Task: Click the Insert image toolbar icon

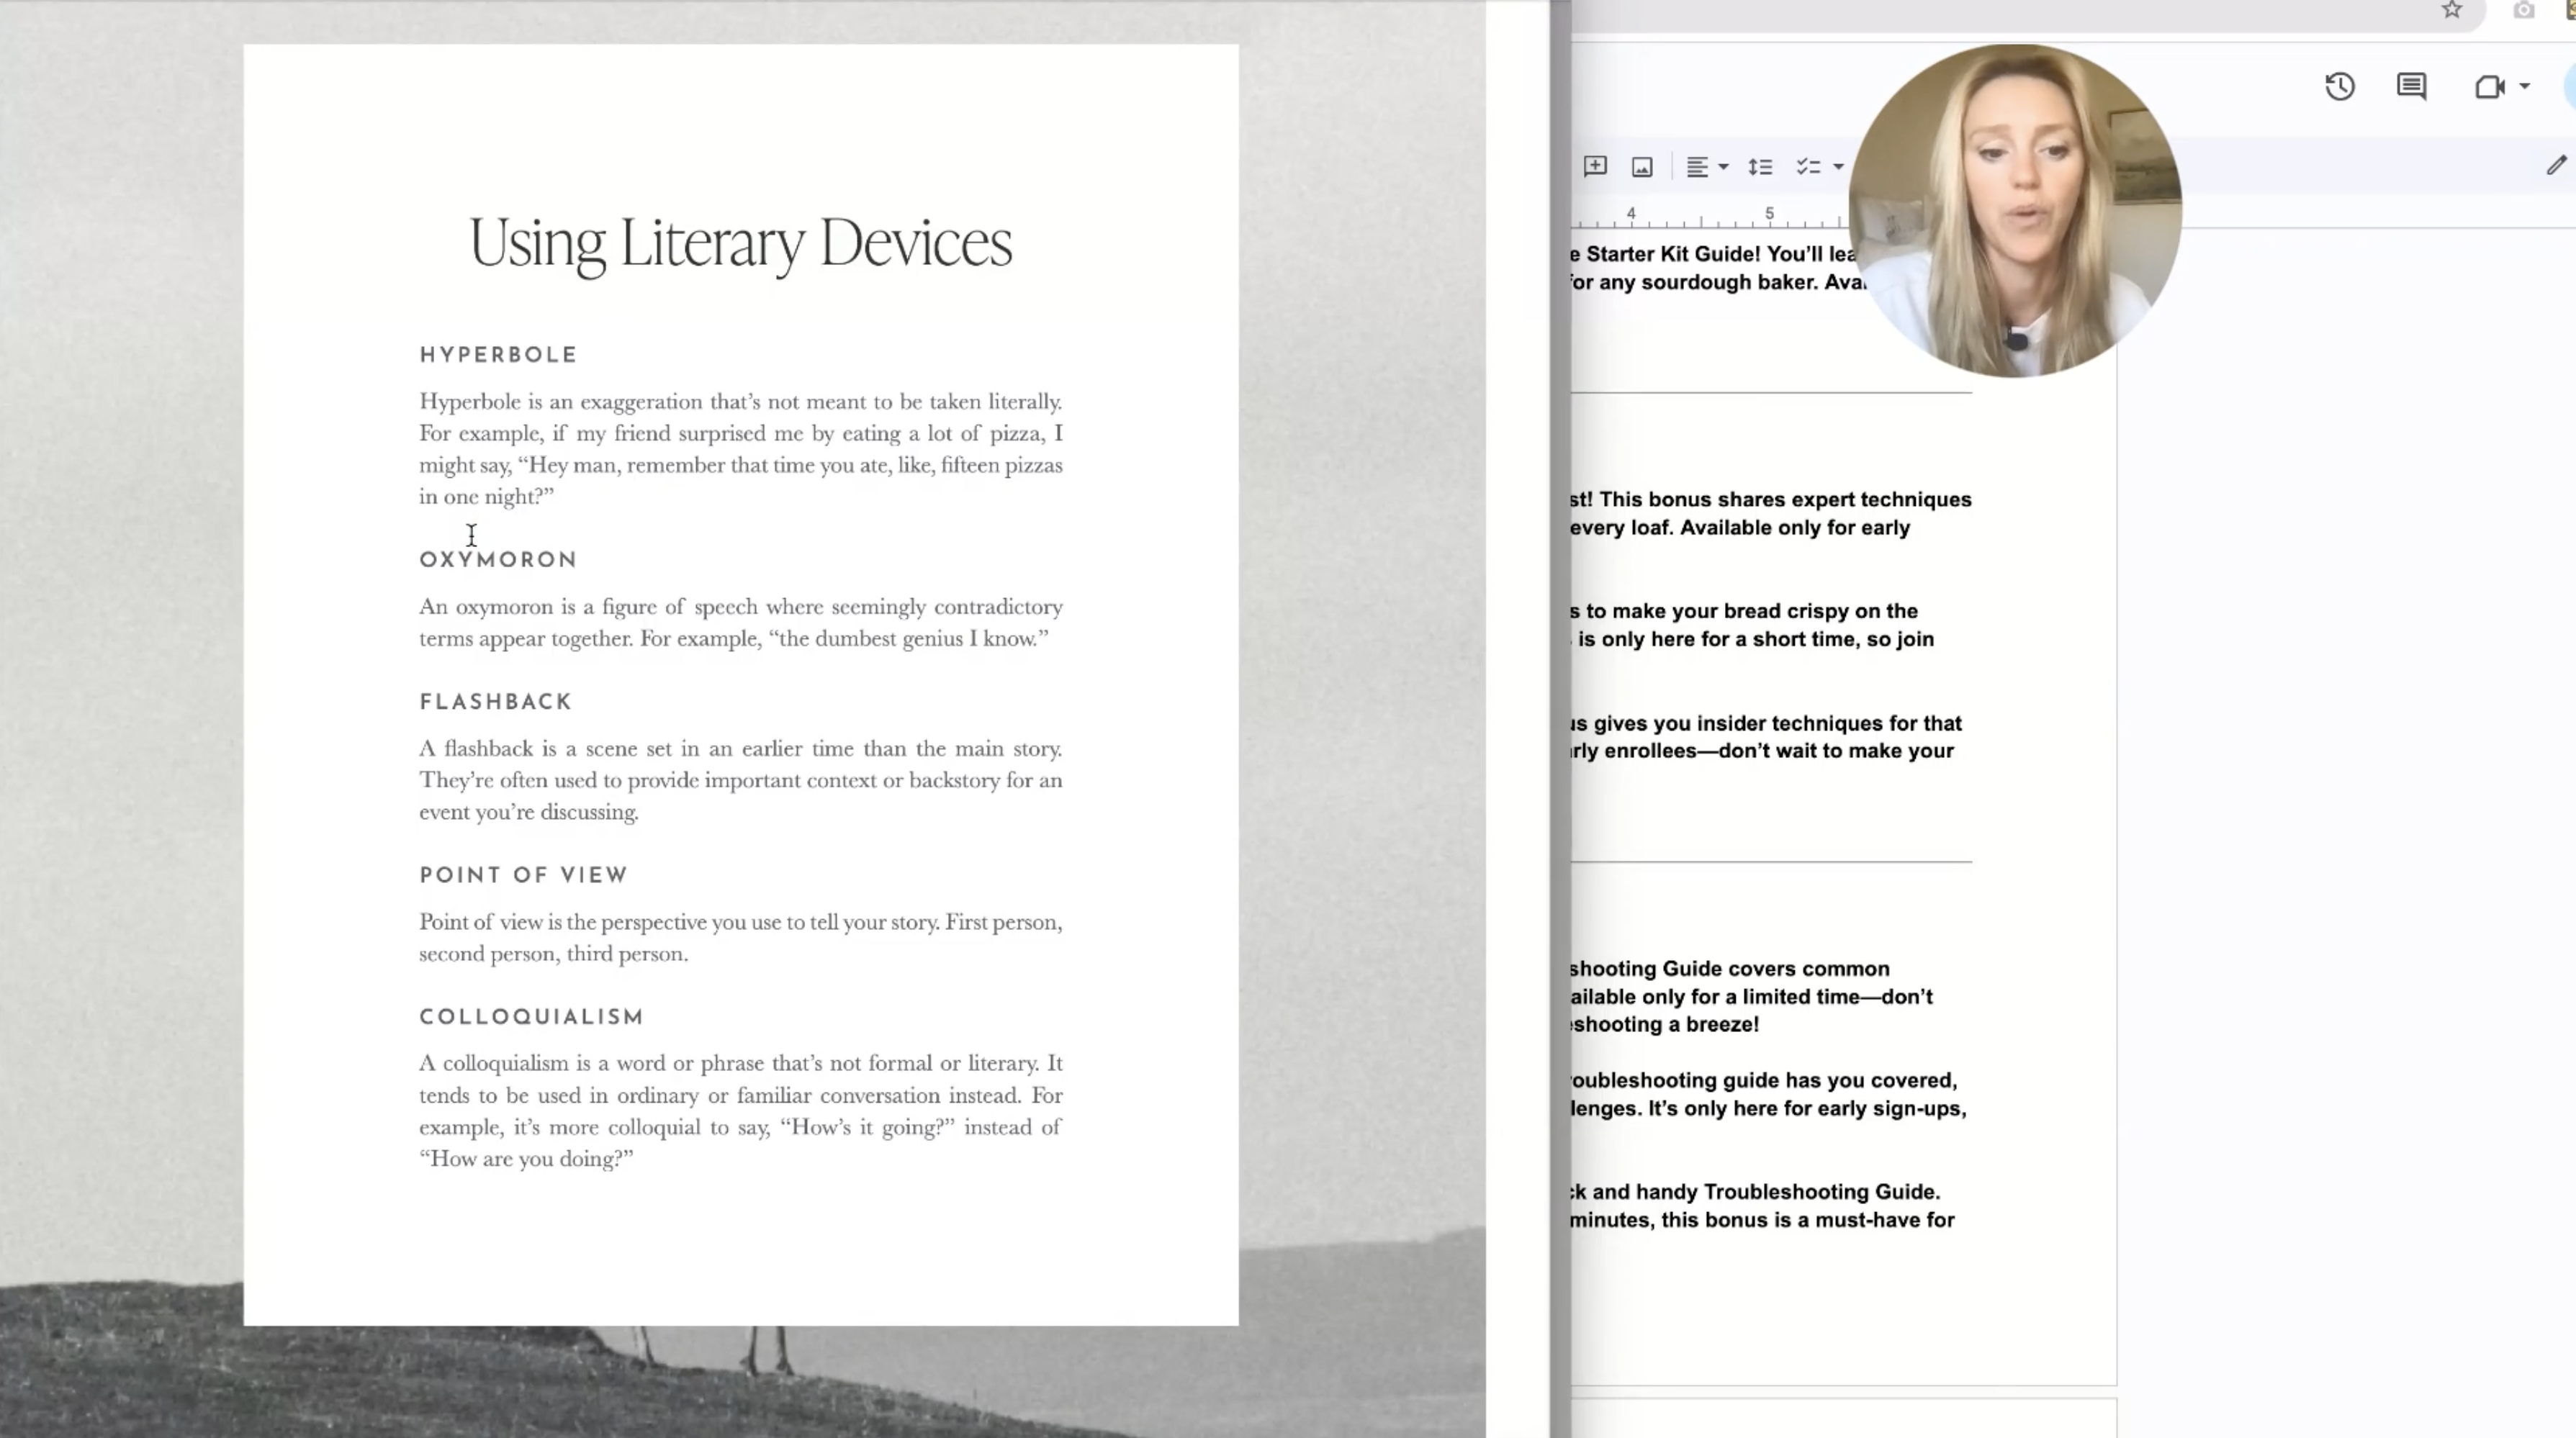Action: 1642,167
